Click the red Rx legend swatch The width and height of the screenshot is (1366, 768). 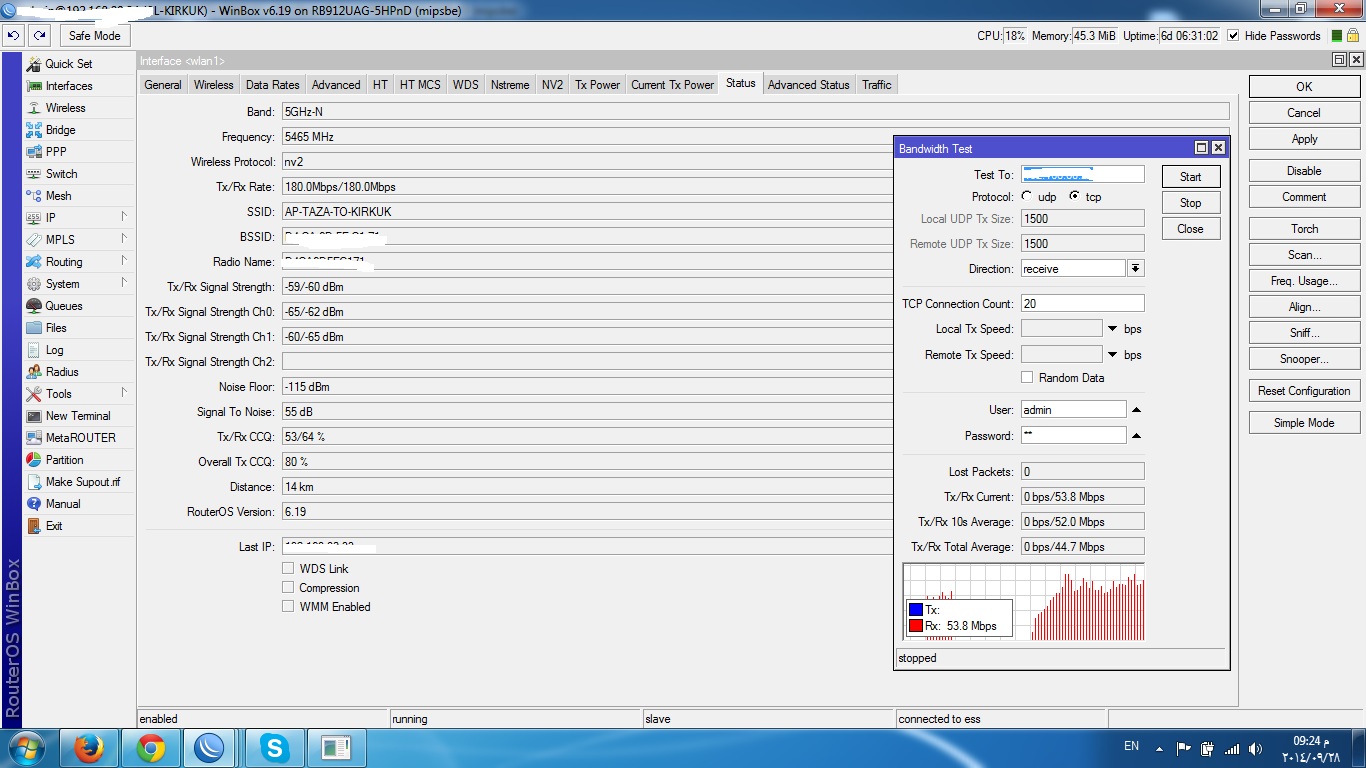click(915, 626)
